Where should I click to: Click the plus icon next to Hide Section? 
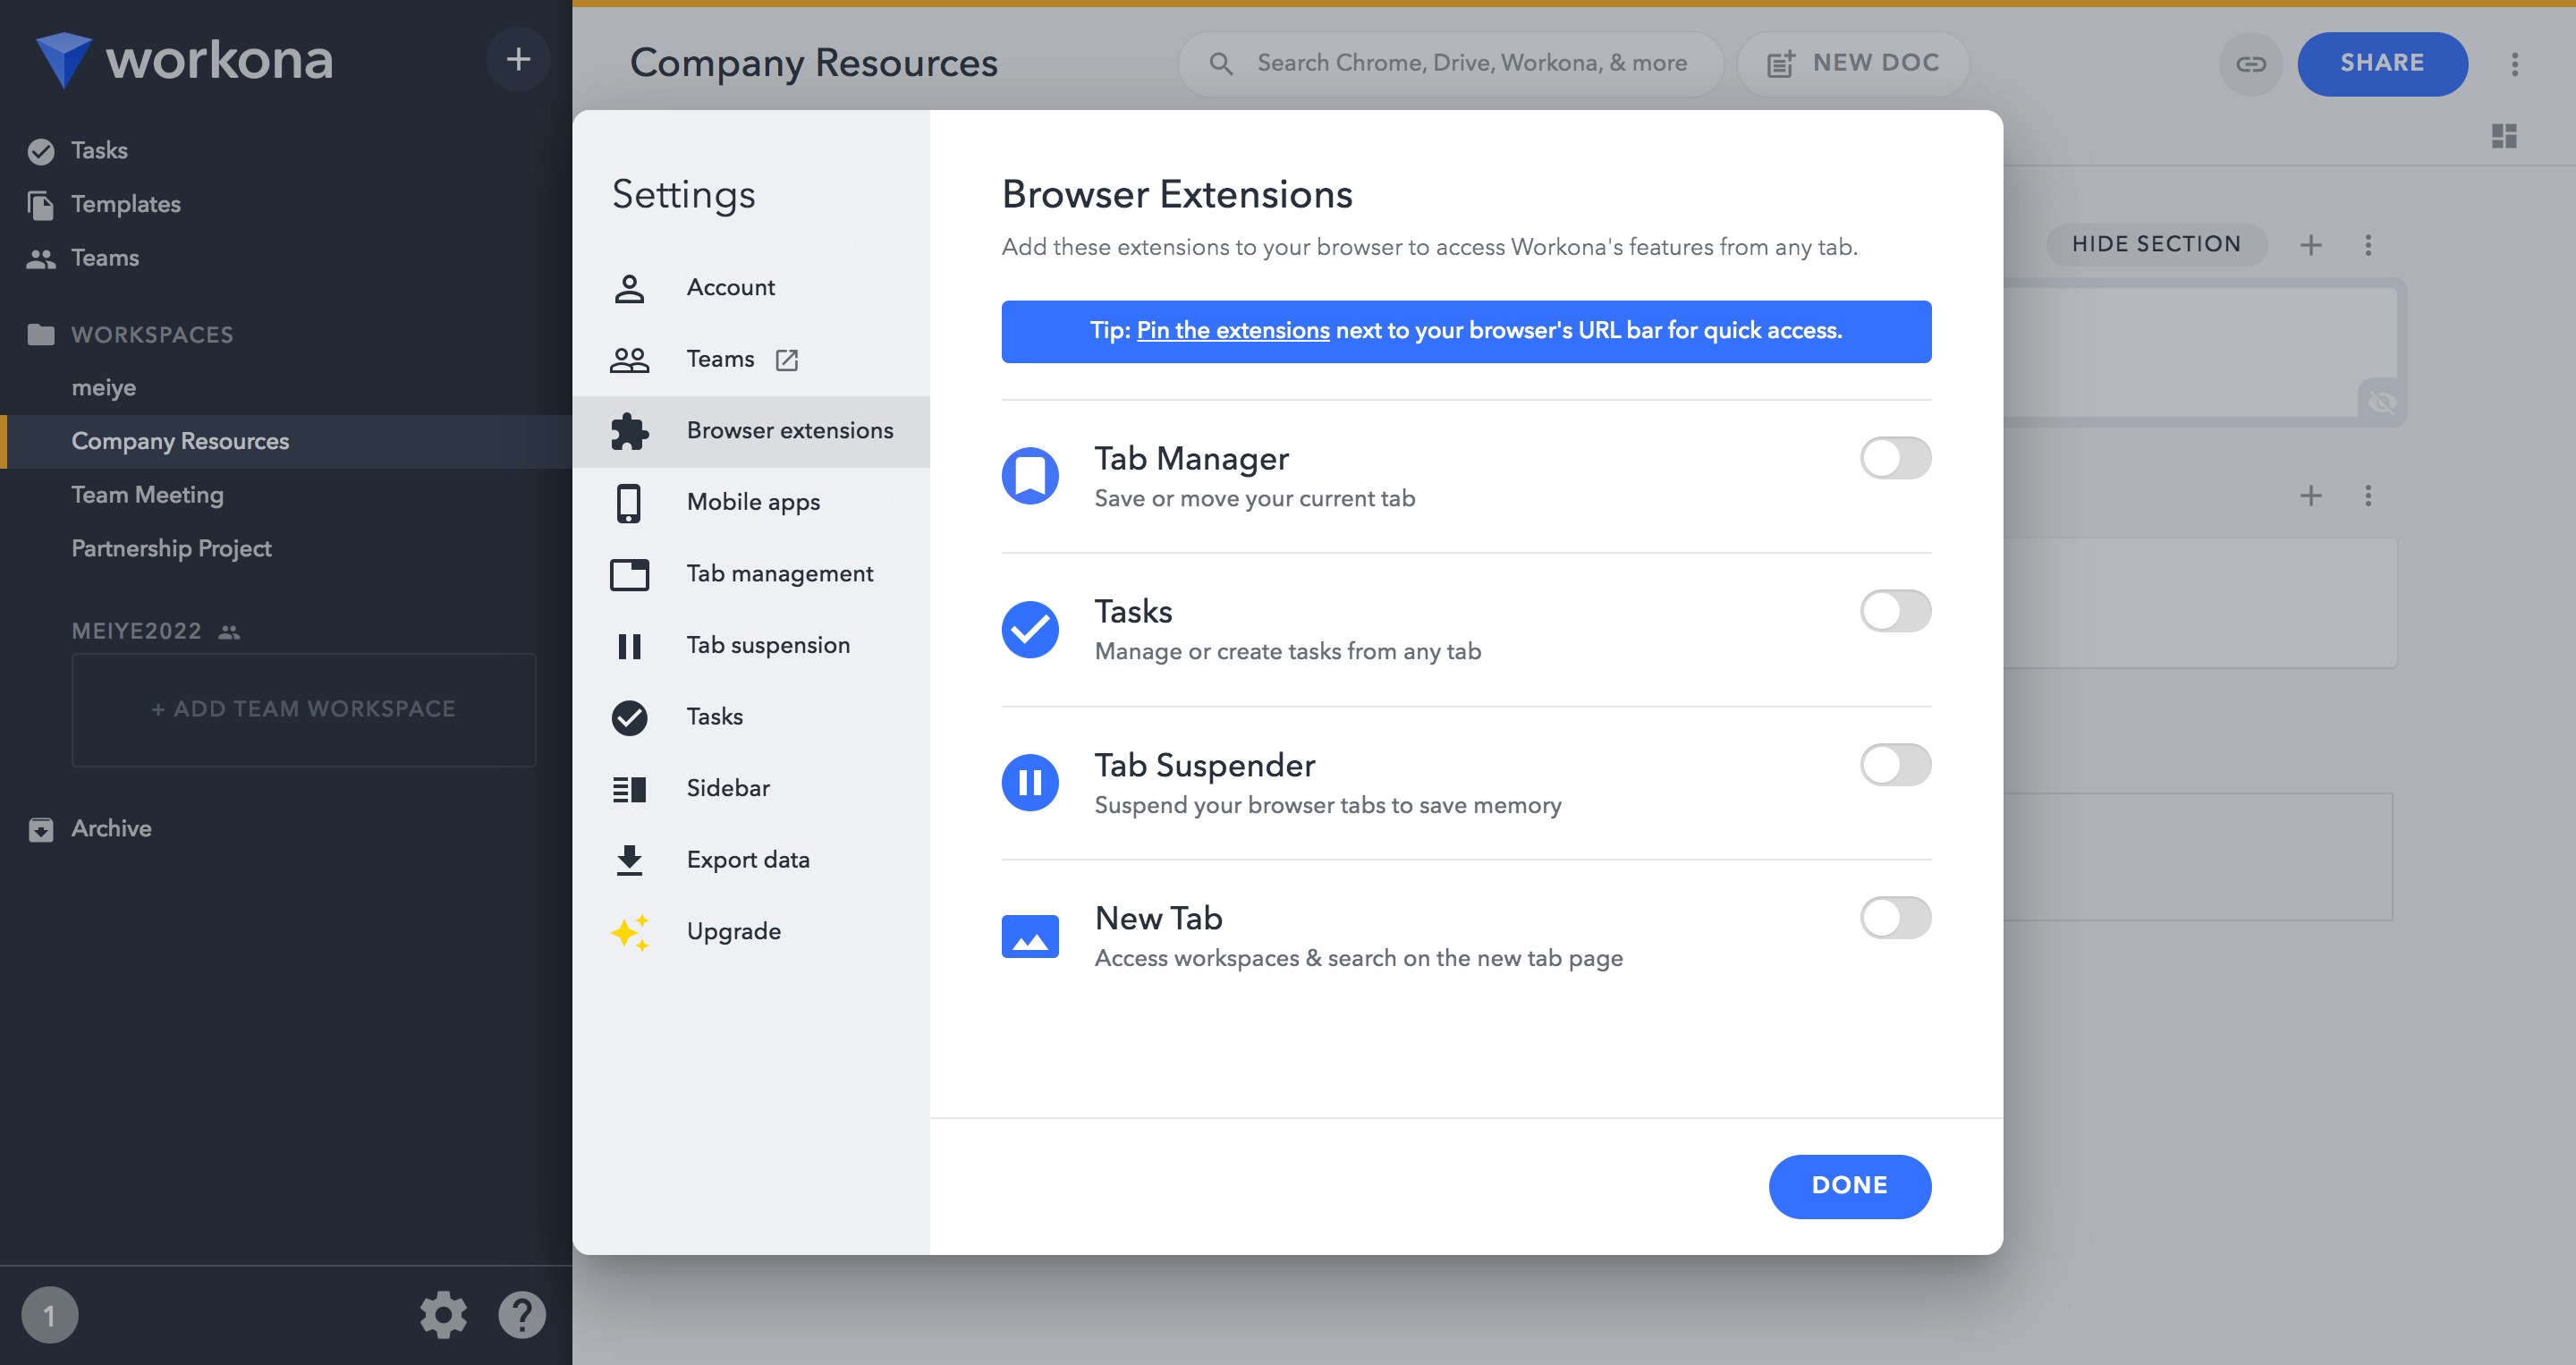(x=2310, y=245)
